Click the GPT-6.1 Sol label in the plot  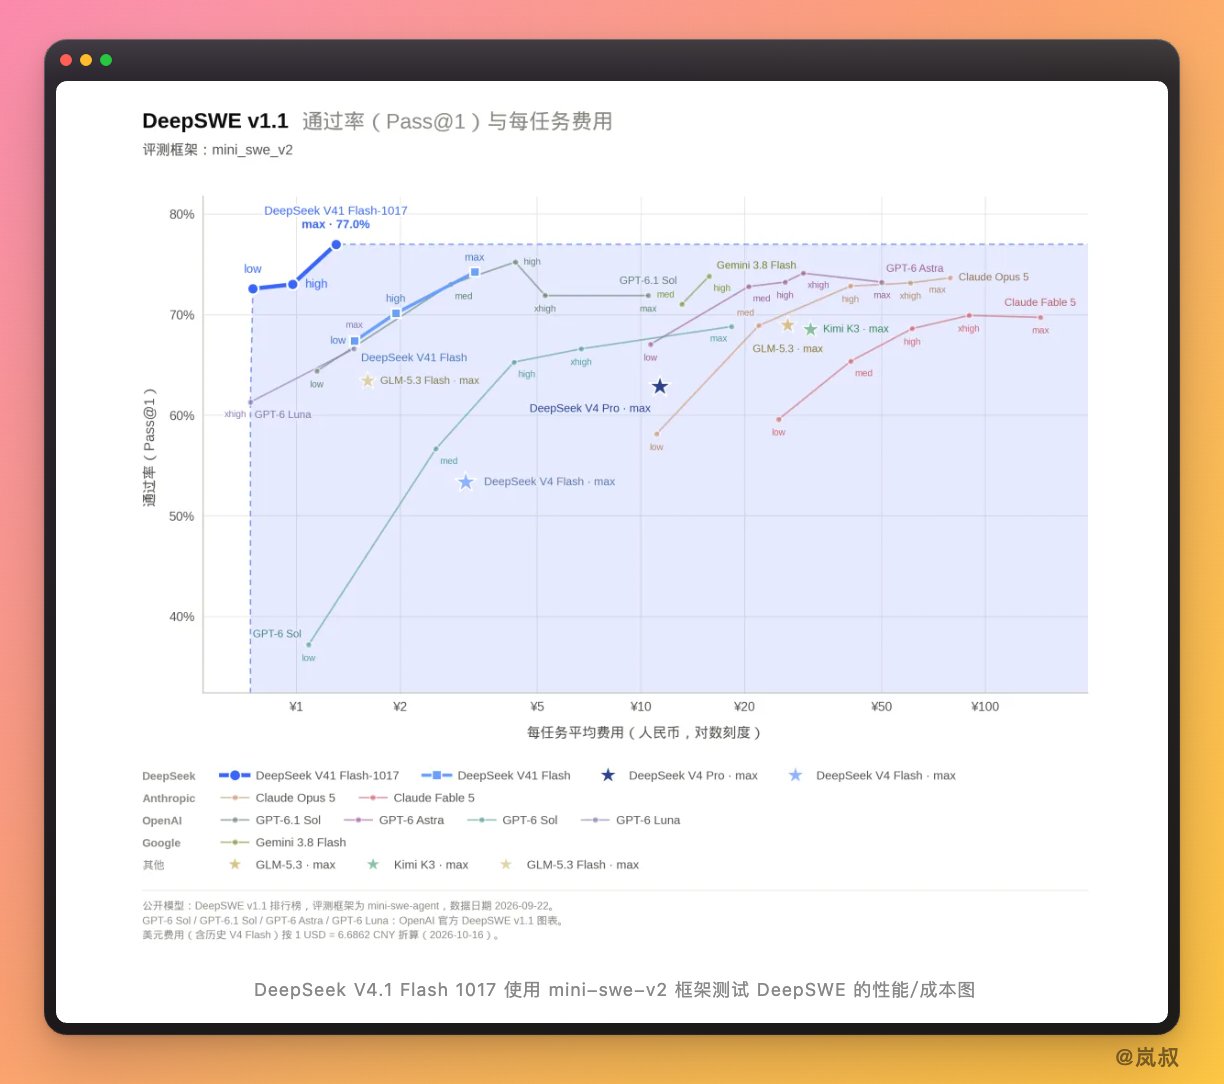648,281
